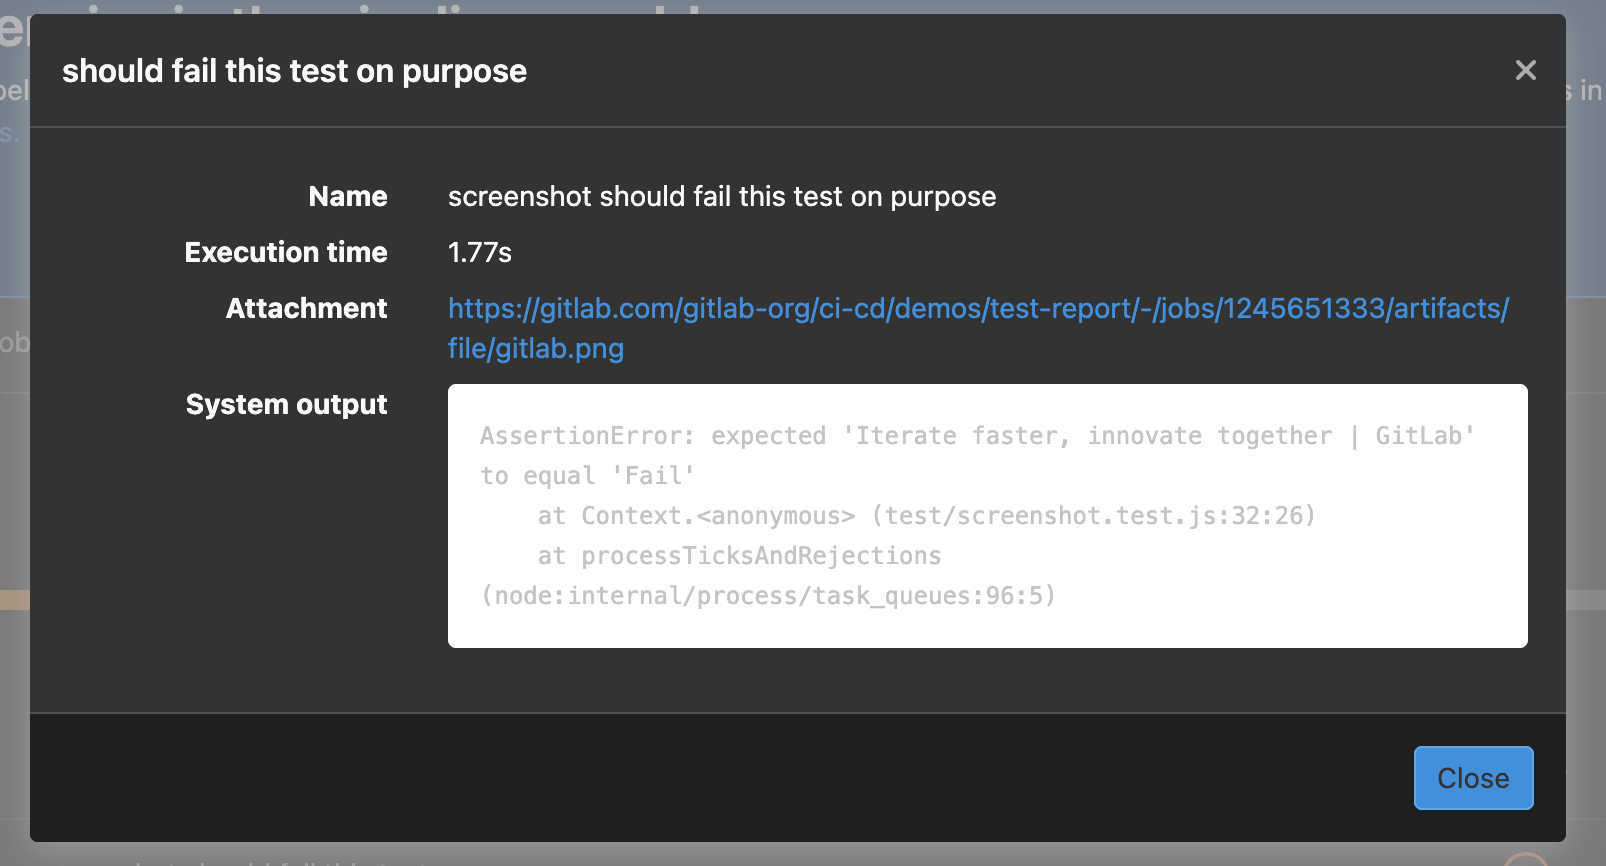1606x866 pixels.
Task: Click the Name label
Action: (347, 196)
